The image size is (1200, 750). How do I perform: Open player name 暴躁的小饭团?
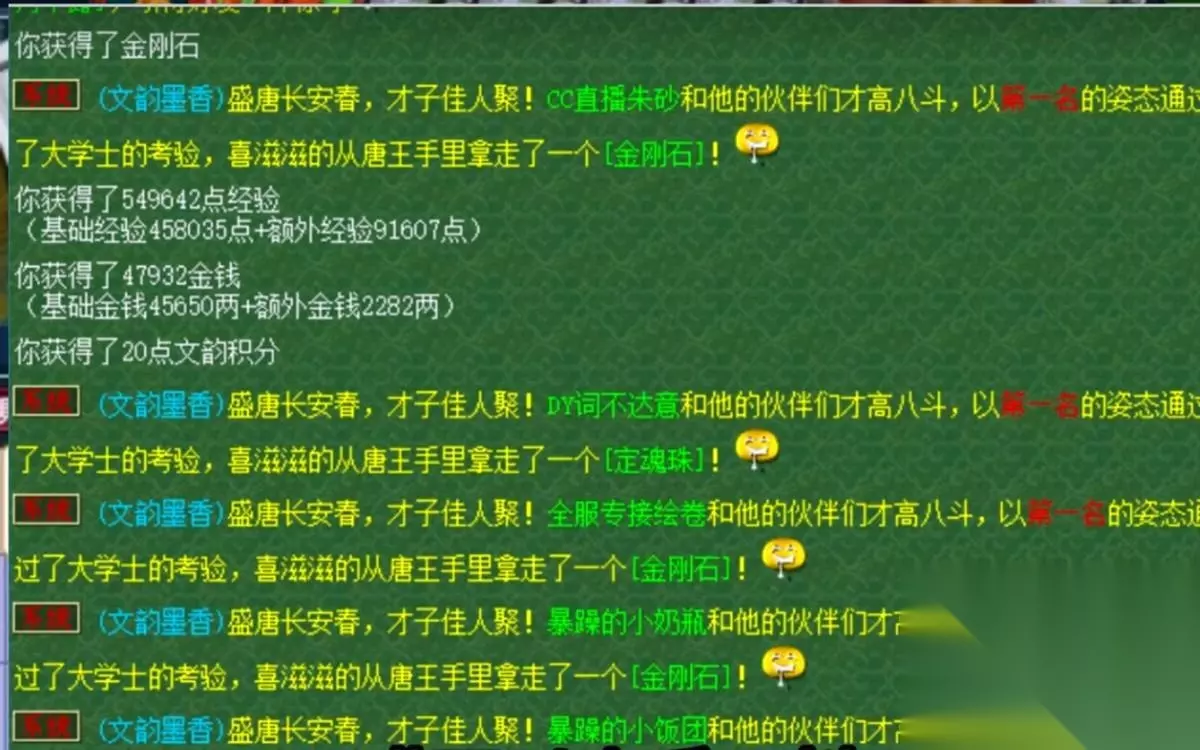(x=627, y=730)
